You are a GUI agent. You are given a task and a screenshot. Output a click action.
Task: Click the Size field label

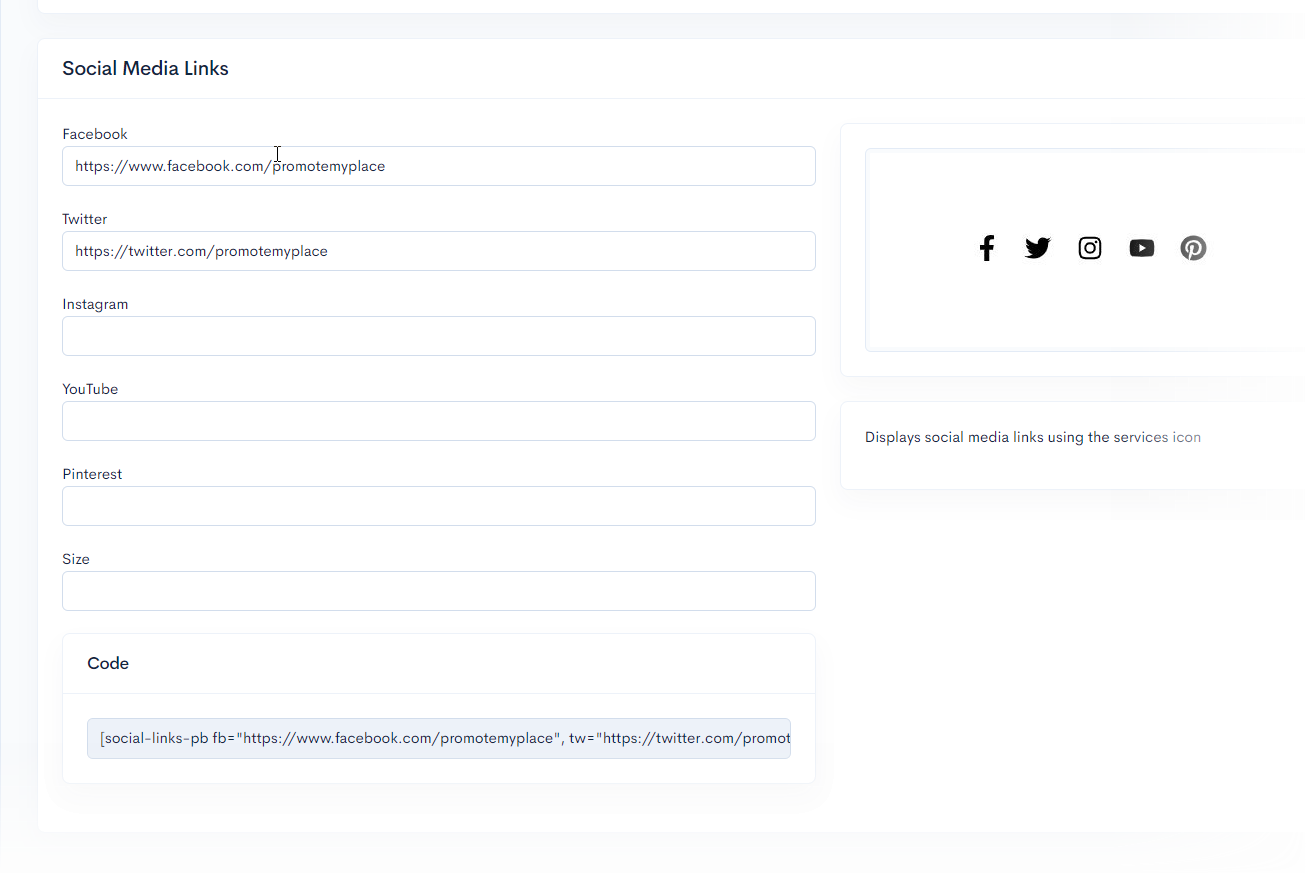(76, 559)
